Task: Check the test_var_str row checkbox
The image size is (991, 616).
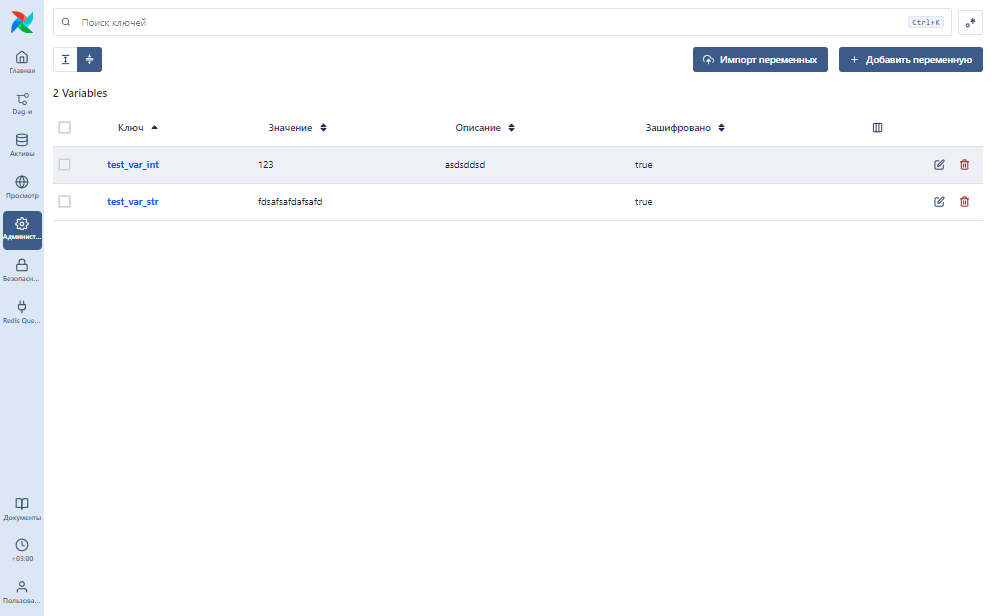Action: [64, 202]
